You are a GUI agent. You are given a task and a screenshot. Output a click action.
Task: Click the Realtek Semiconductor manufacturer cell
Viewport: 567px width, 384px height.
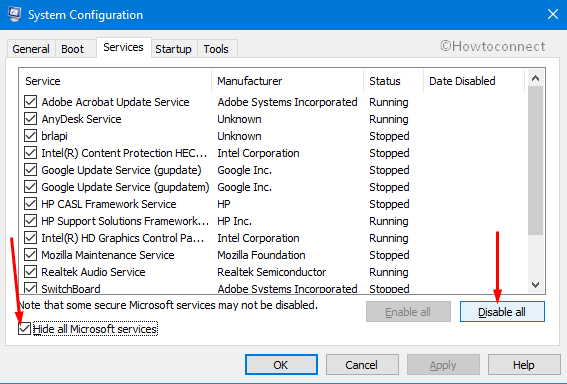click(272, 272)
